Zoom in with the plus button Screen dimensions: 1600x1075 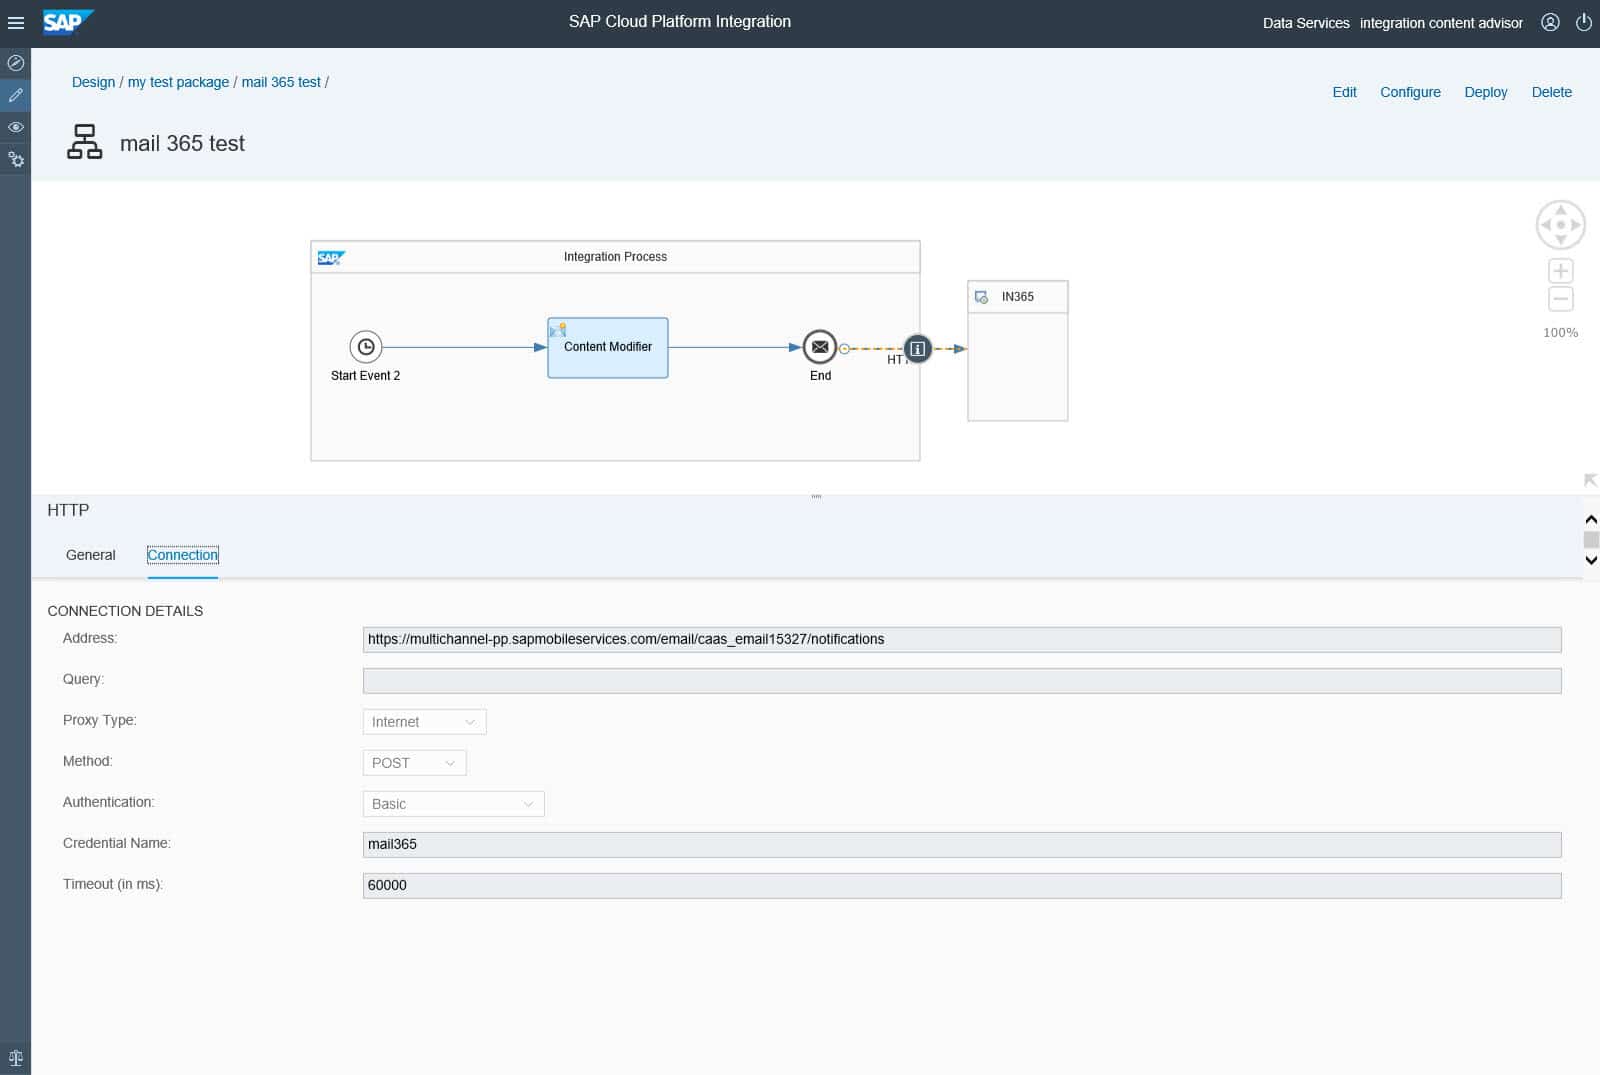click(x=1560, y=271)
